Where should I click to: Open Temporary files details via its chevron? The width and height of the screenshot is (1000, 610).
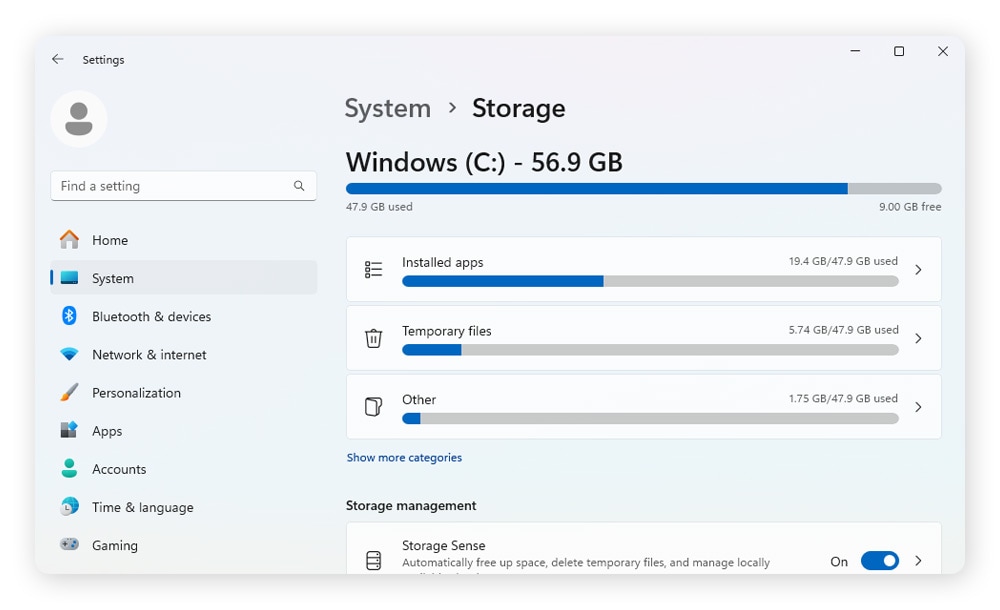[x=918, y=338]
